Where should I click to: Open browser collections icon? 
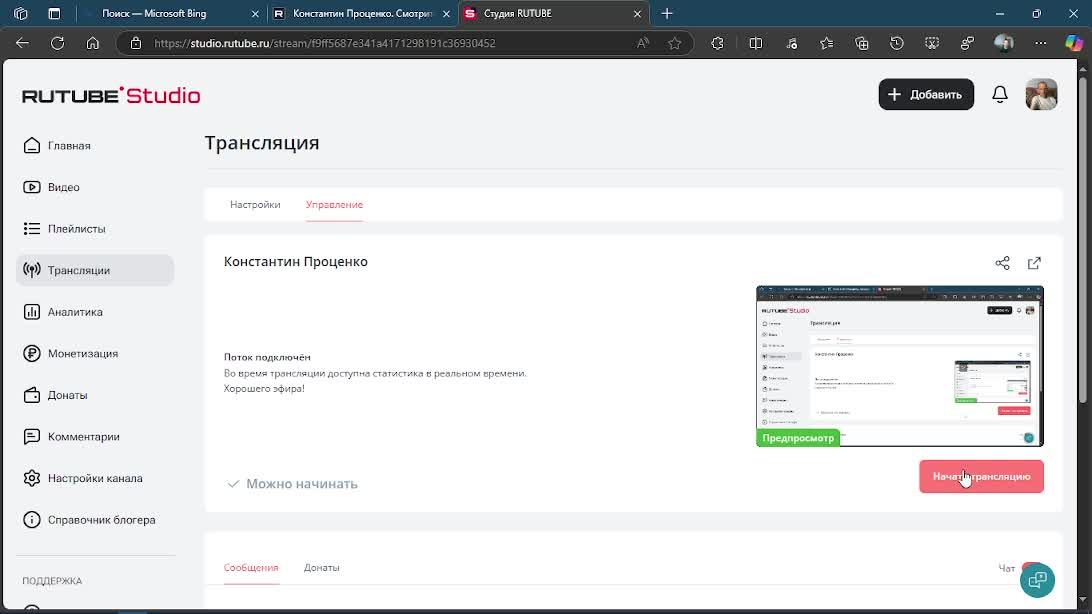click(861, 43)
